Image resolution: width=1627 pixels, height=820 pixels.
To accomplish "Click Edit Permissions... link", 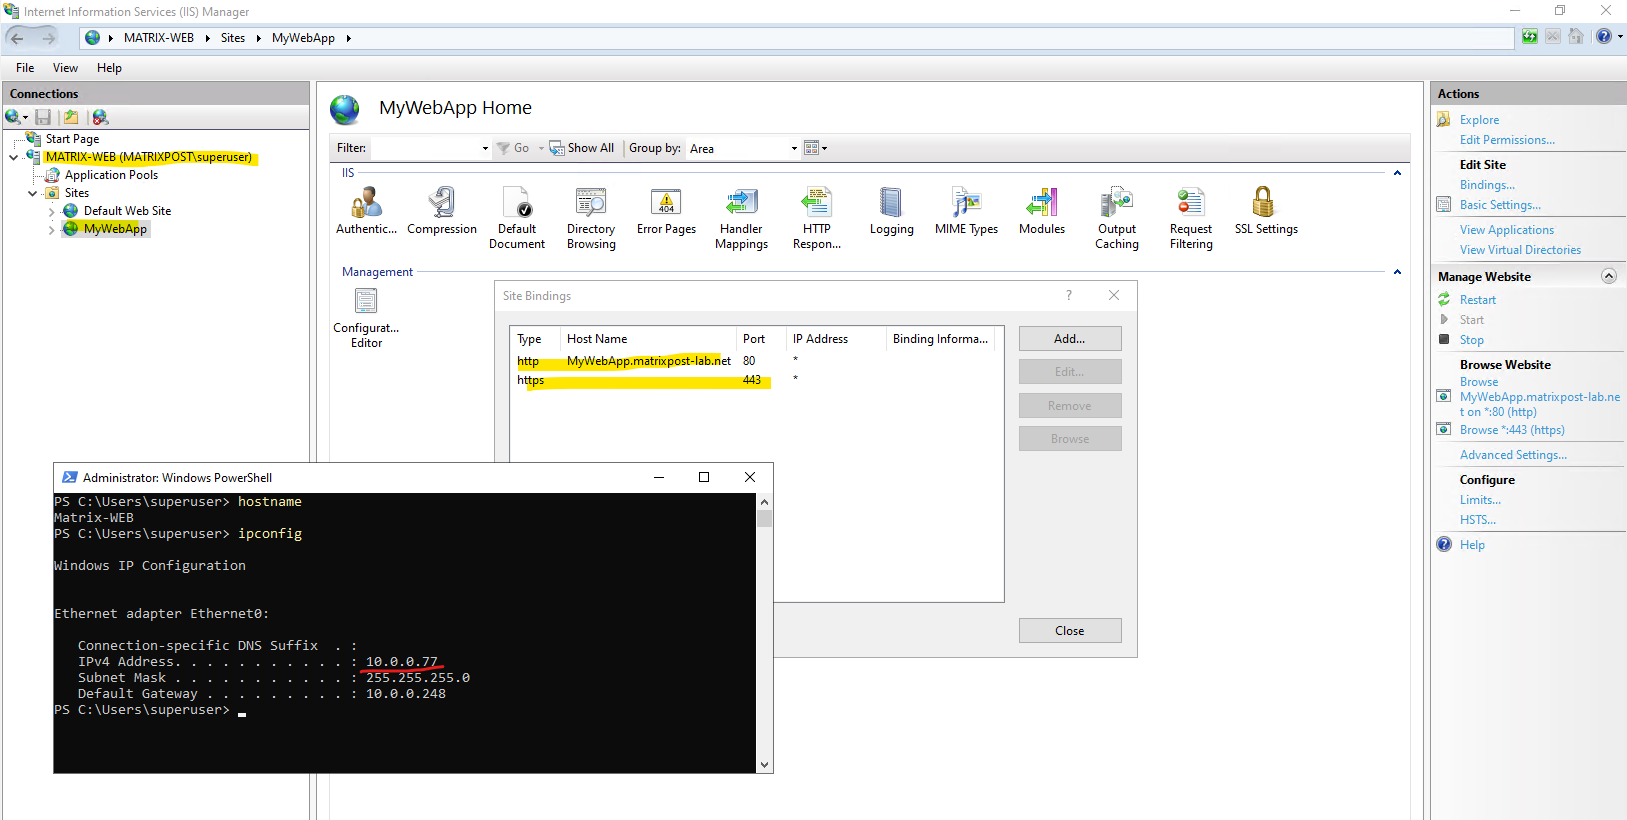I will pos(1507,140).
